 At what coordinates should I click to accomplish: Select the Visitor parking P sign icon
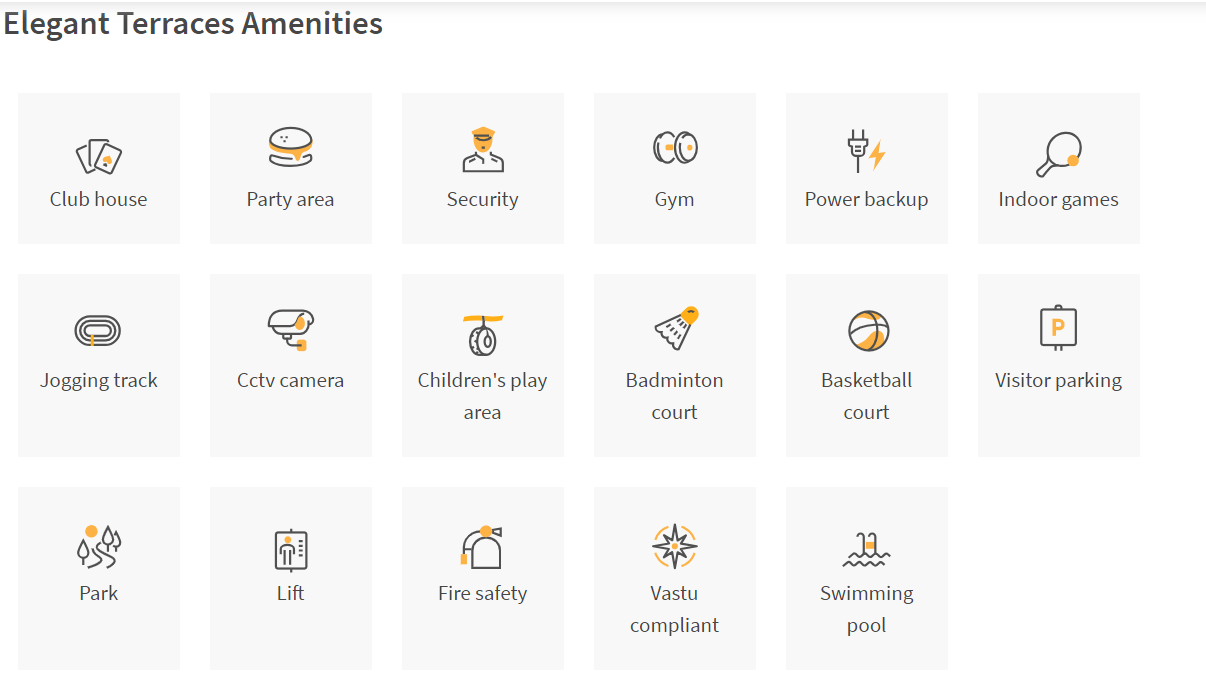click(x=1059, y=327)
